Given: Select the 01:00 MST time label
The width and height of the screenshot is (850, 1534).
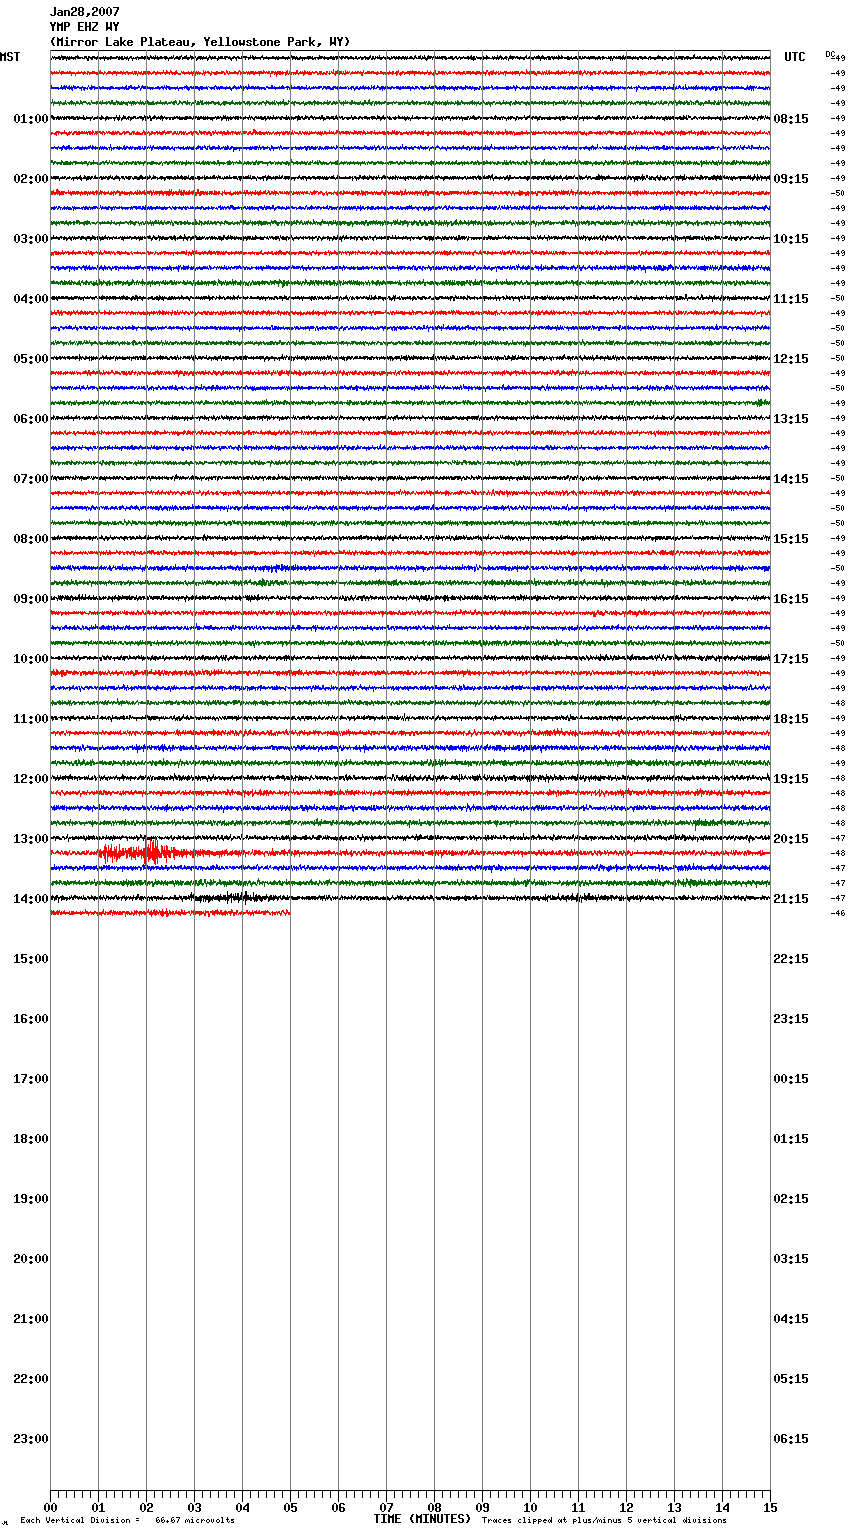Looking at the screenshot, I should (x=30, y=119).
